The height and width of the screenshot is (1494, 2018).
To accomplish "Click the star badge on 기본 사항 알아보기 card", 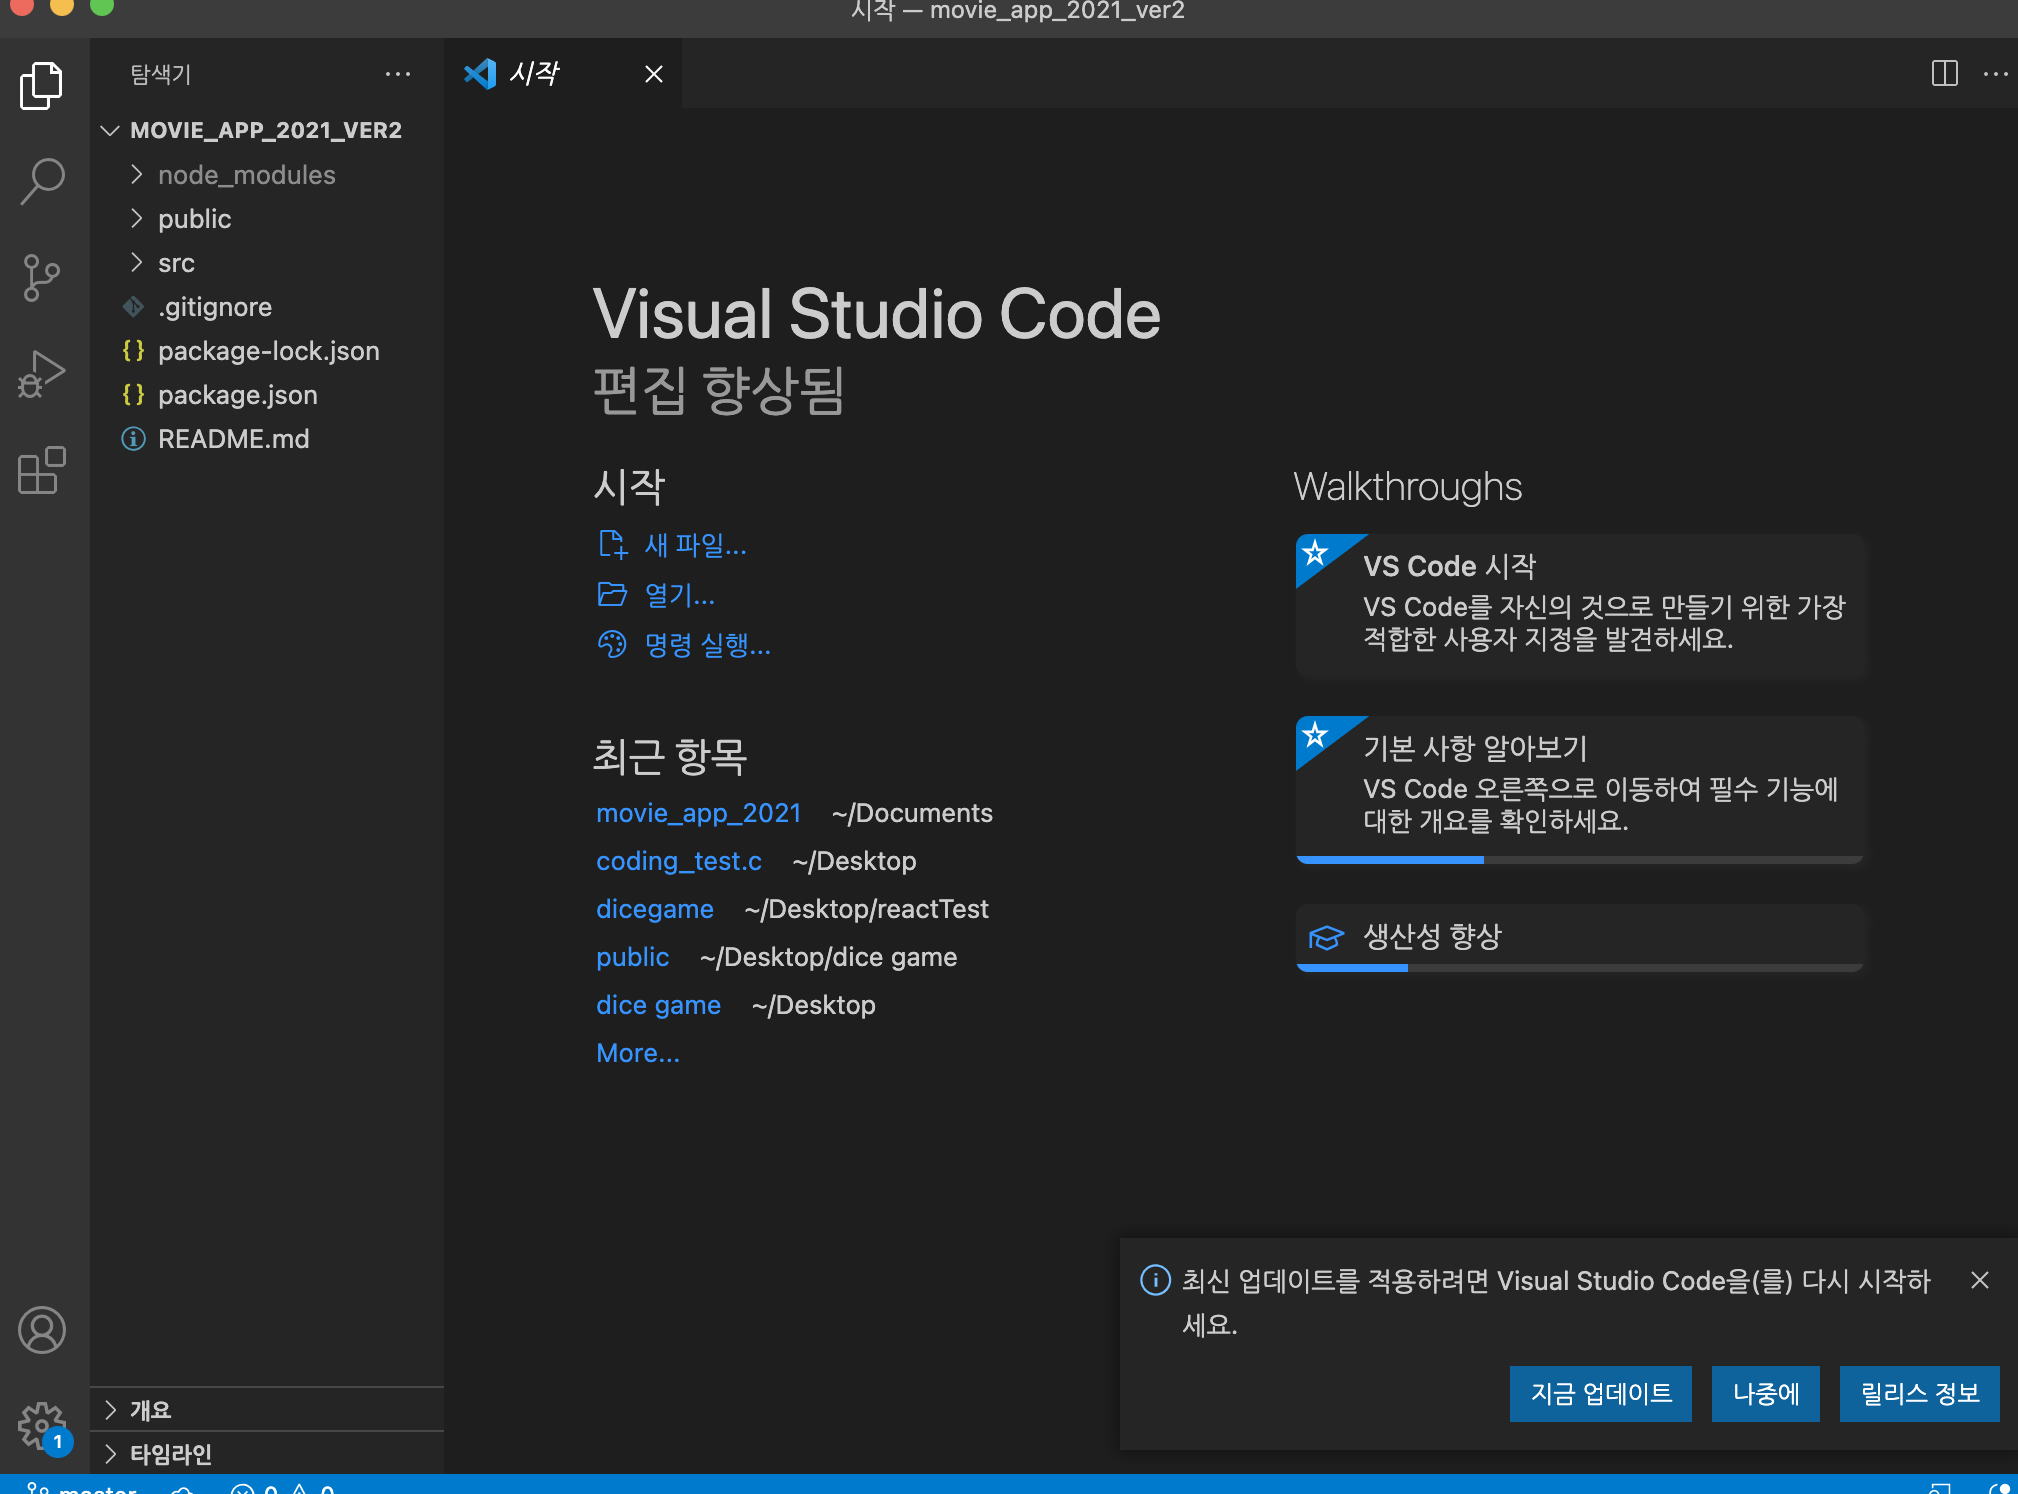I will pyautogui.click(x=1316, y=735).
